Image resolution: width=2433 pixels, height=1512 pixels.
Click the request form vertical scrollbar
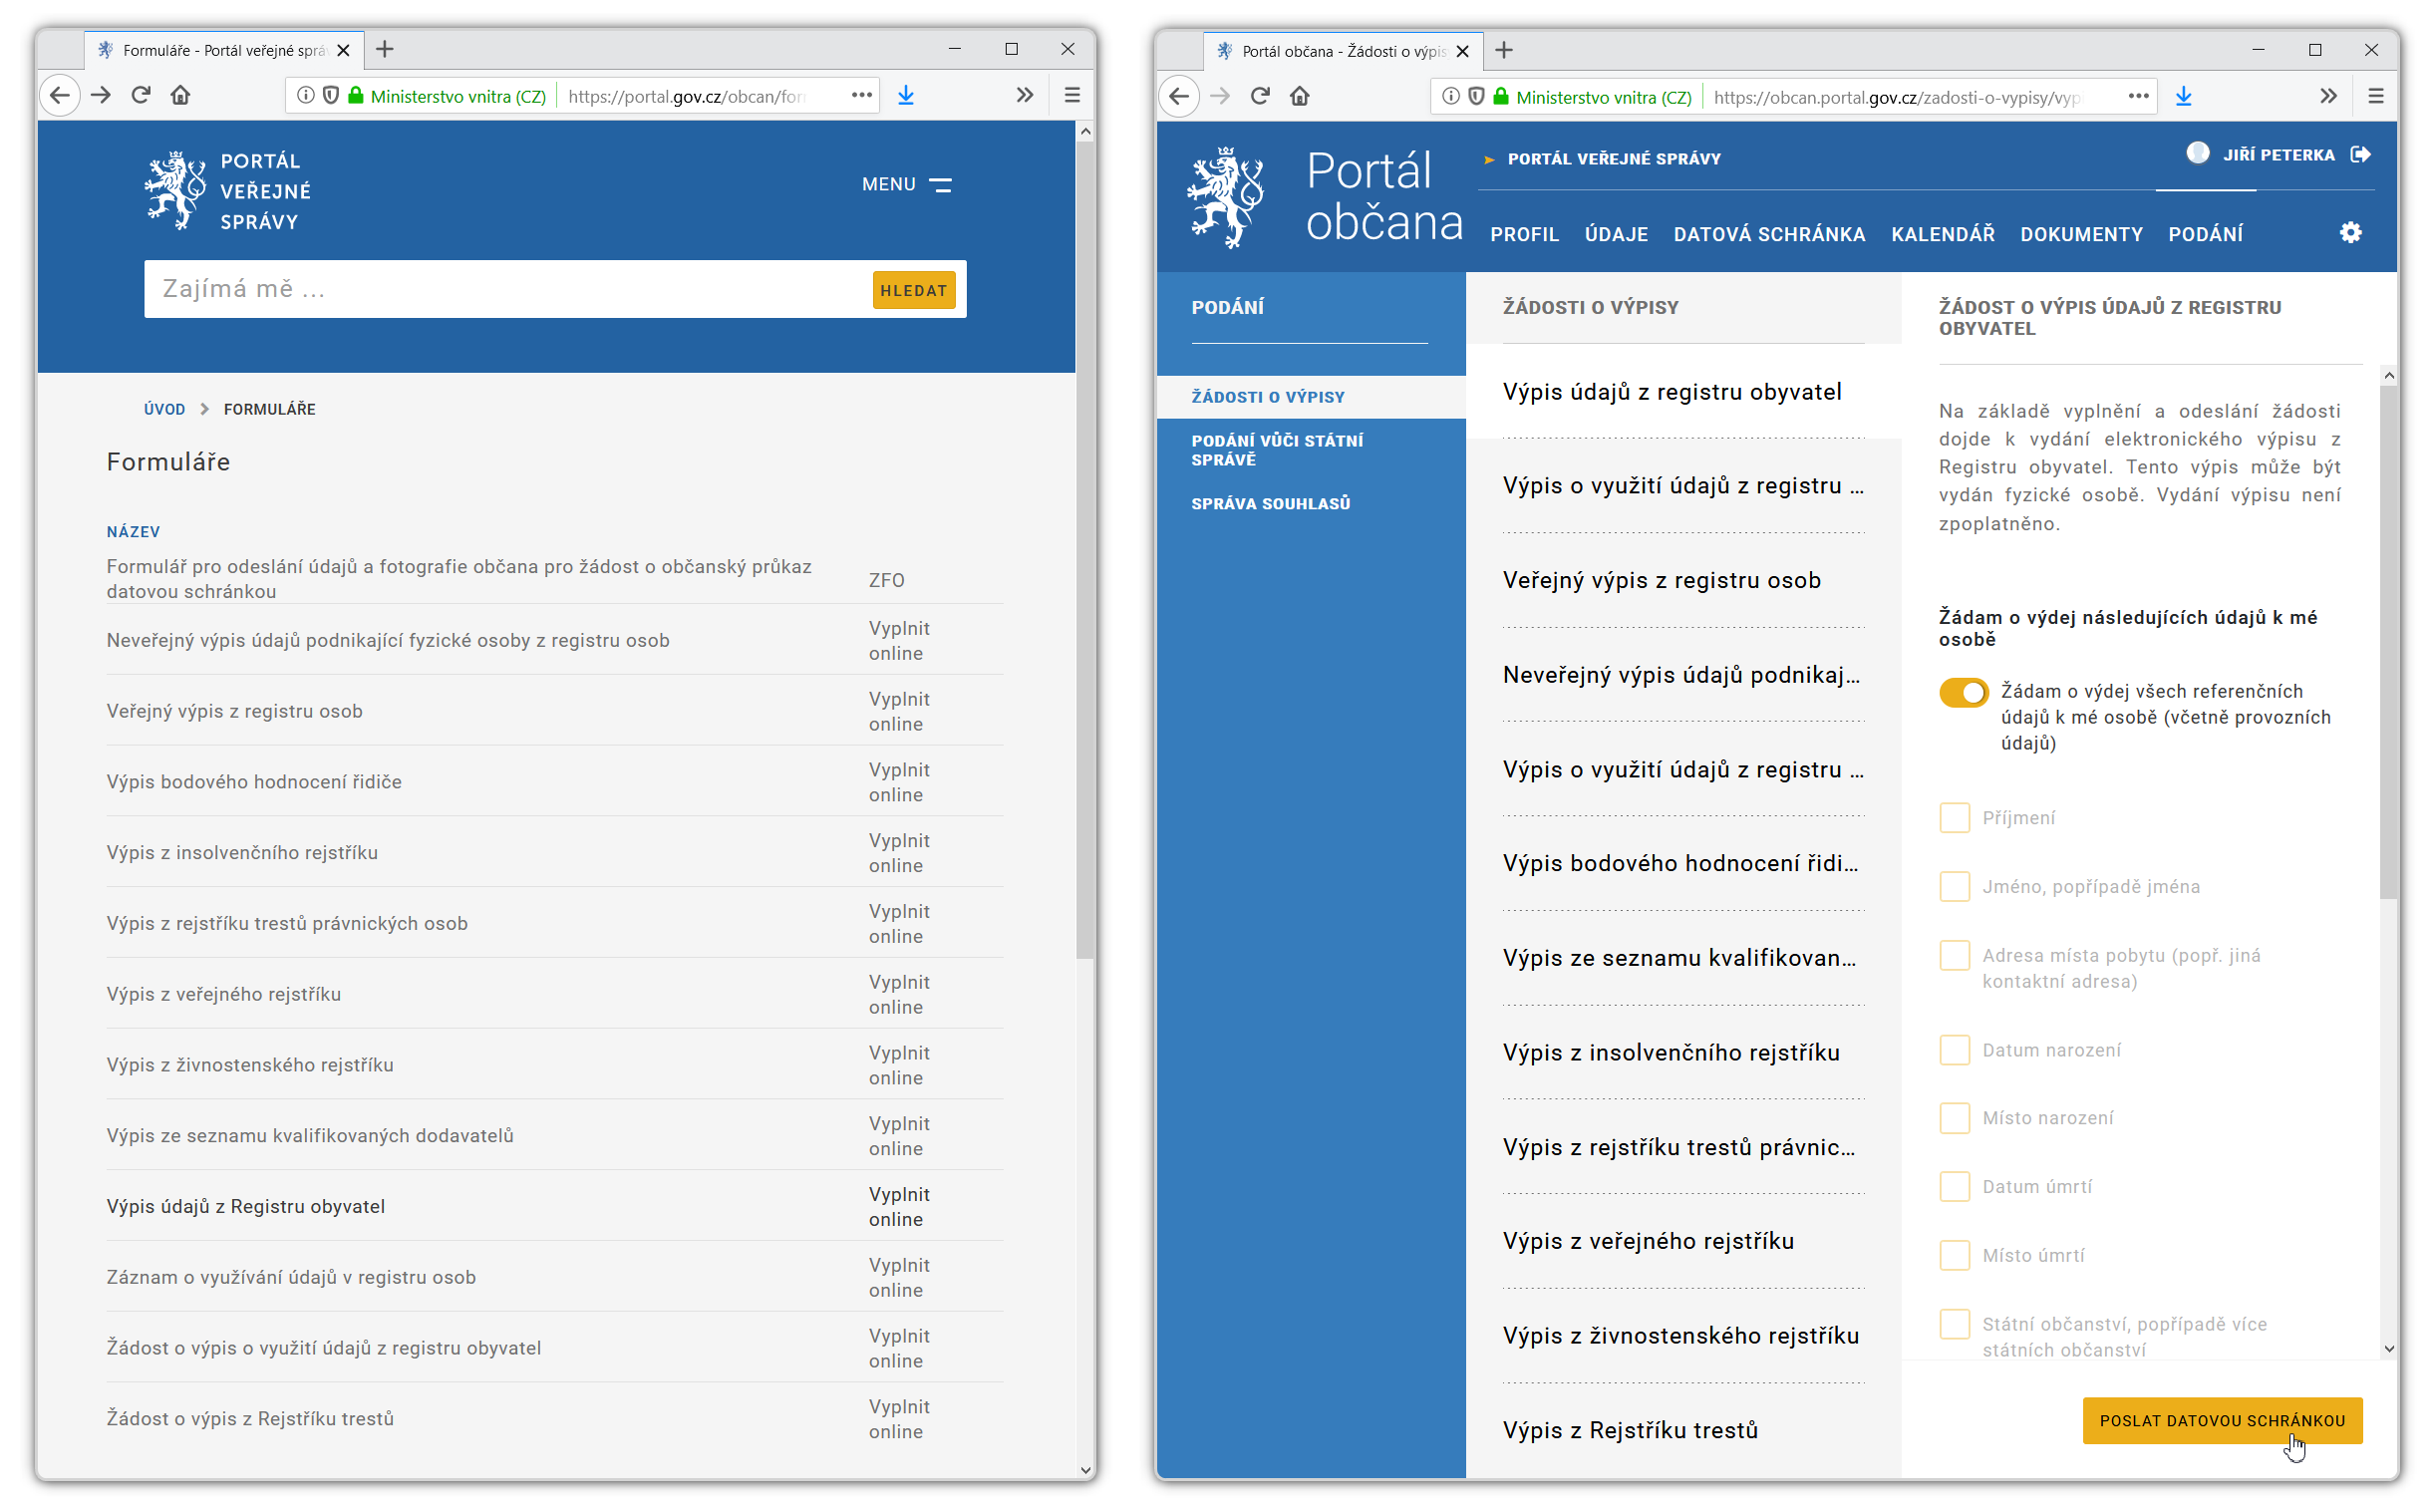pos(2388,640)
